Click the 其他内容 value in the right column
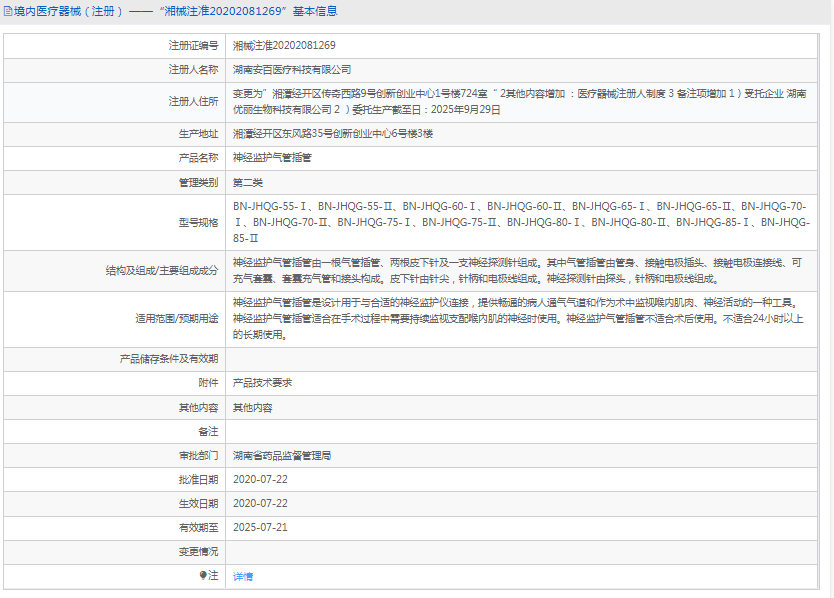The image size is (834, 598). tap(253, 408)
